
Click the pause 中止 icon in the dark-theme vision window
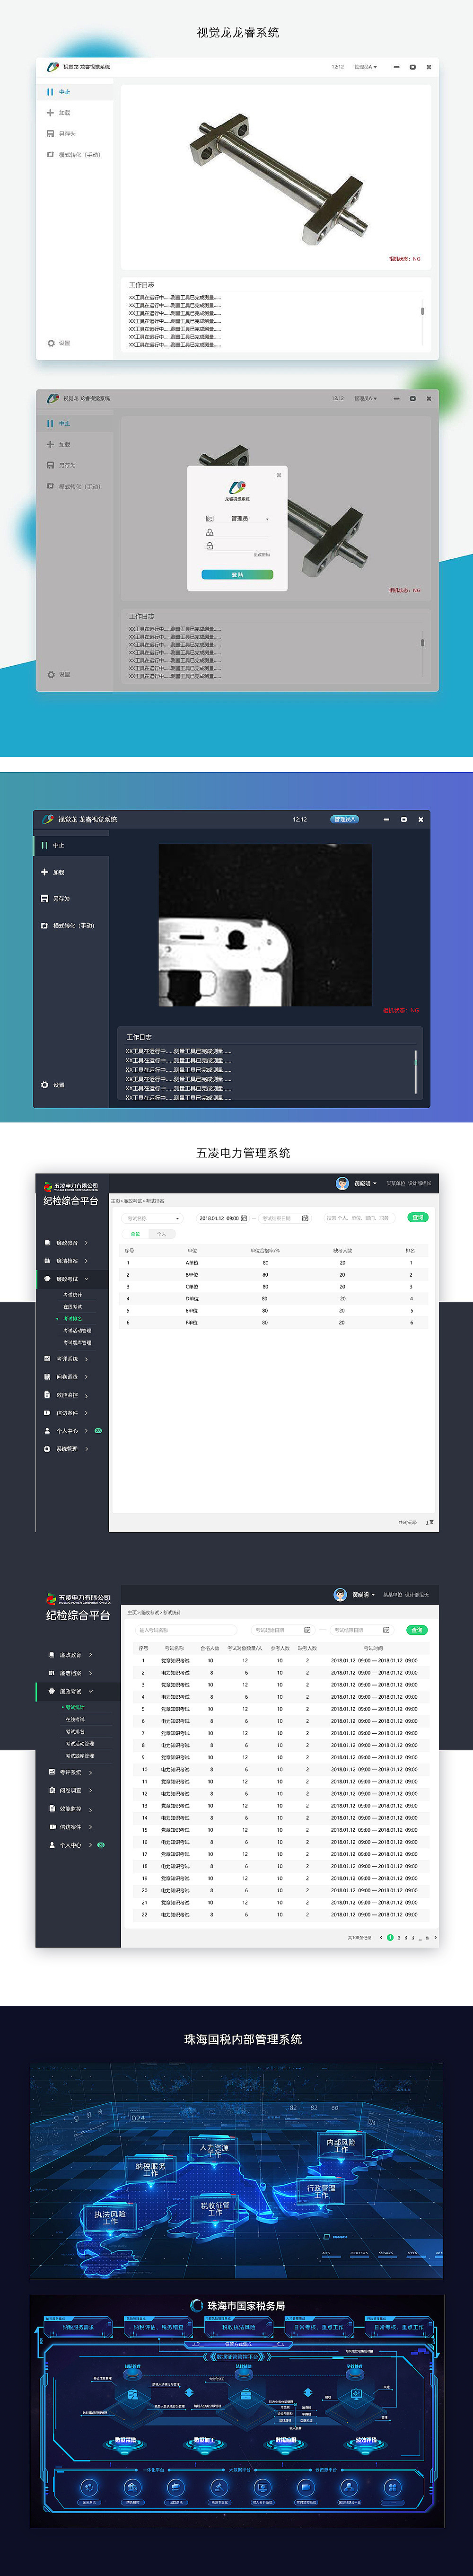(44, 845)
